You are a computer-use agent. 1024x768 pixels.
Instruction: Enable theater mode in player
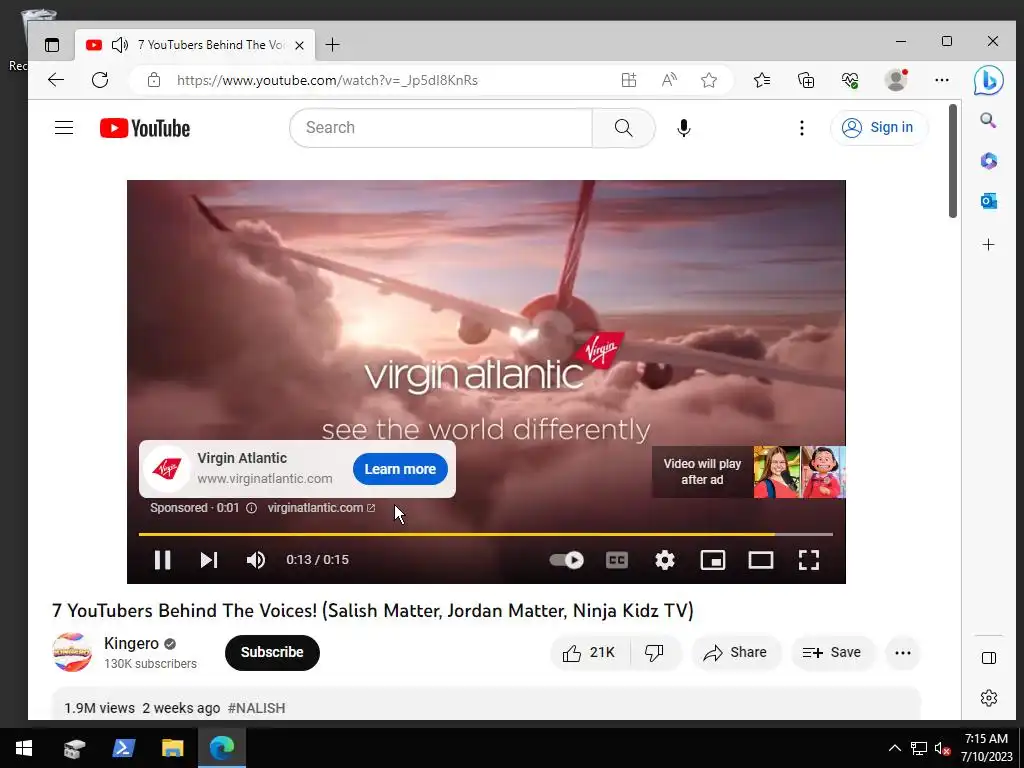tap(761, 560)
